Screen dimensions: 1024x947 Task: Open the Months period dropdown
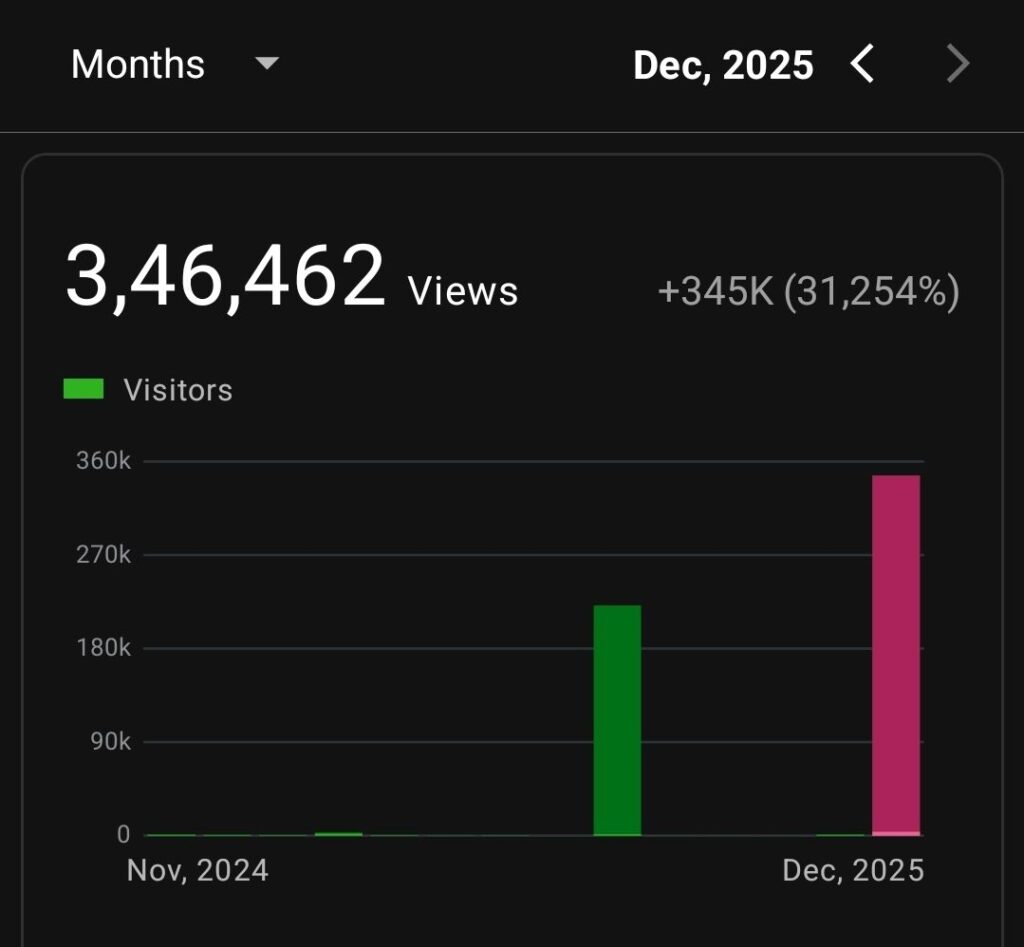tap(138, 65)
